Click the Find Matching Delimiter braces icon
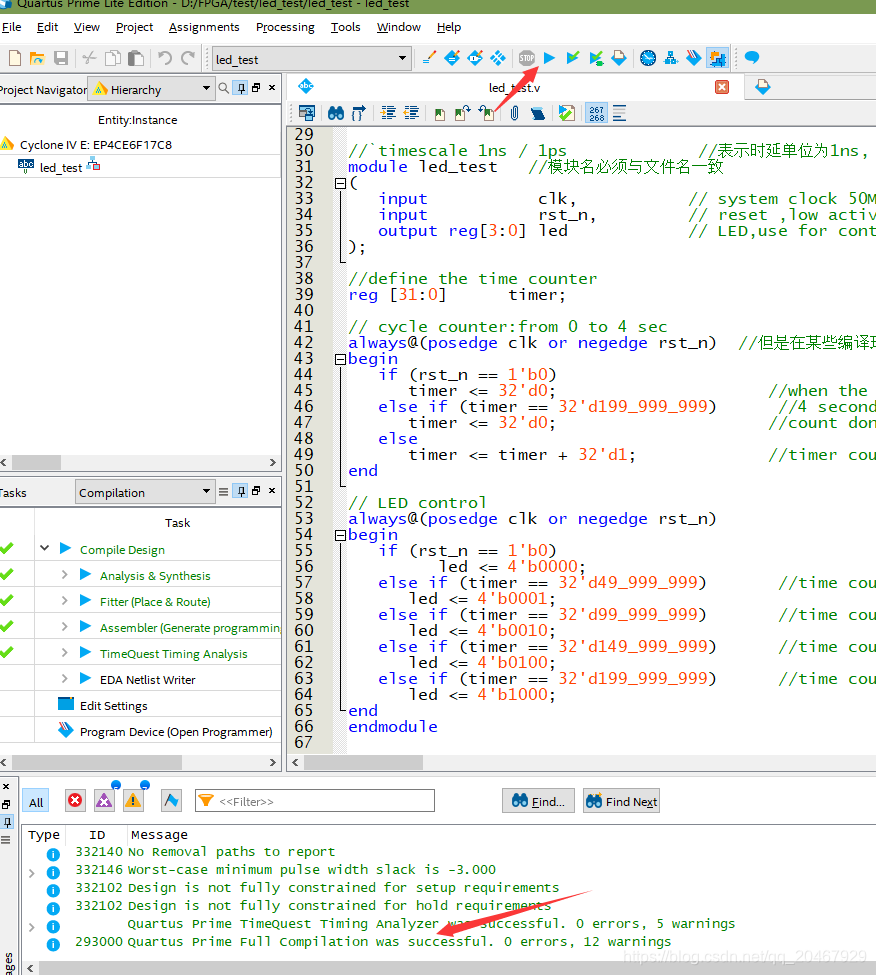 click(x=359, y=113)
